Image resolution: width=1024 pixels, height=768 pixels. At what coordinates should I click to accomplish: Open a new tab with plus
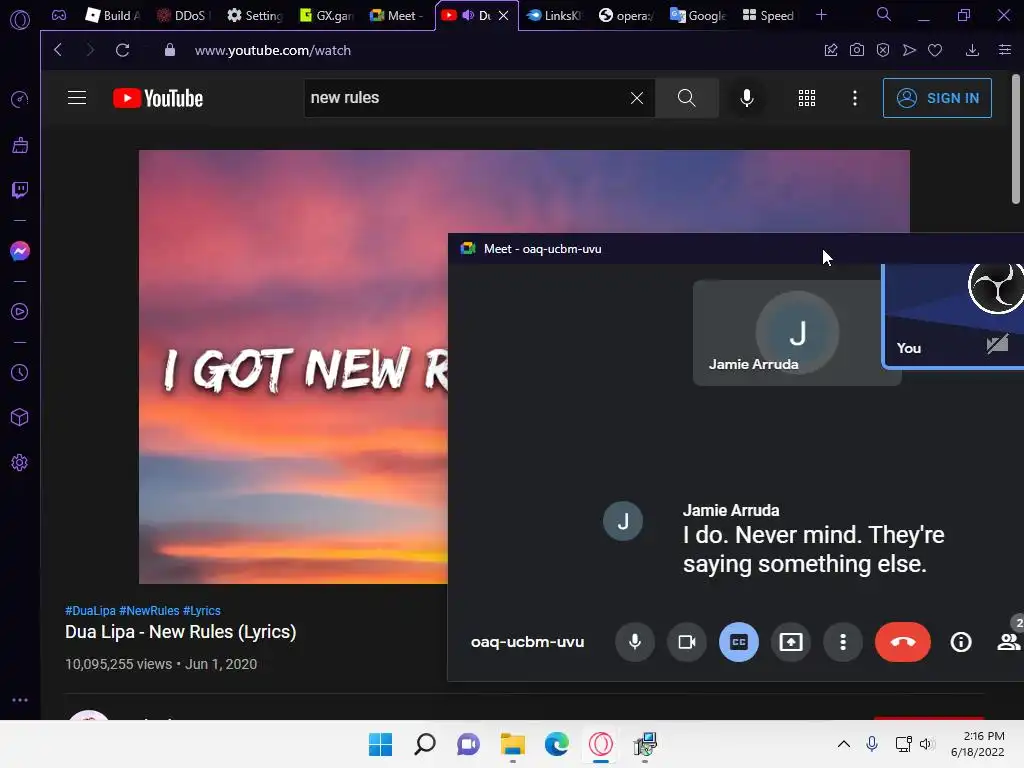tap(822, 14)
